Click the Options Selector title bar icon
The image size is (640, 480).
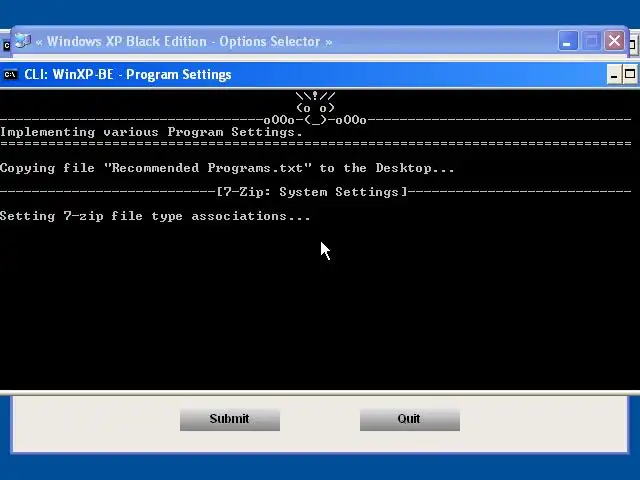23,41
